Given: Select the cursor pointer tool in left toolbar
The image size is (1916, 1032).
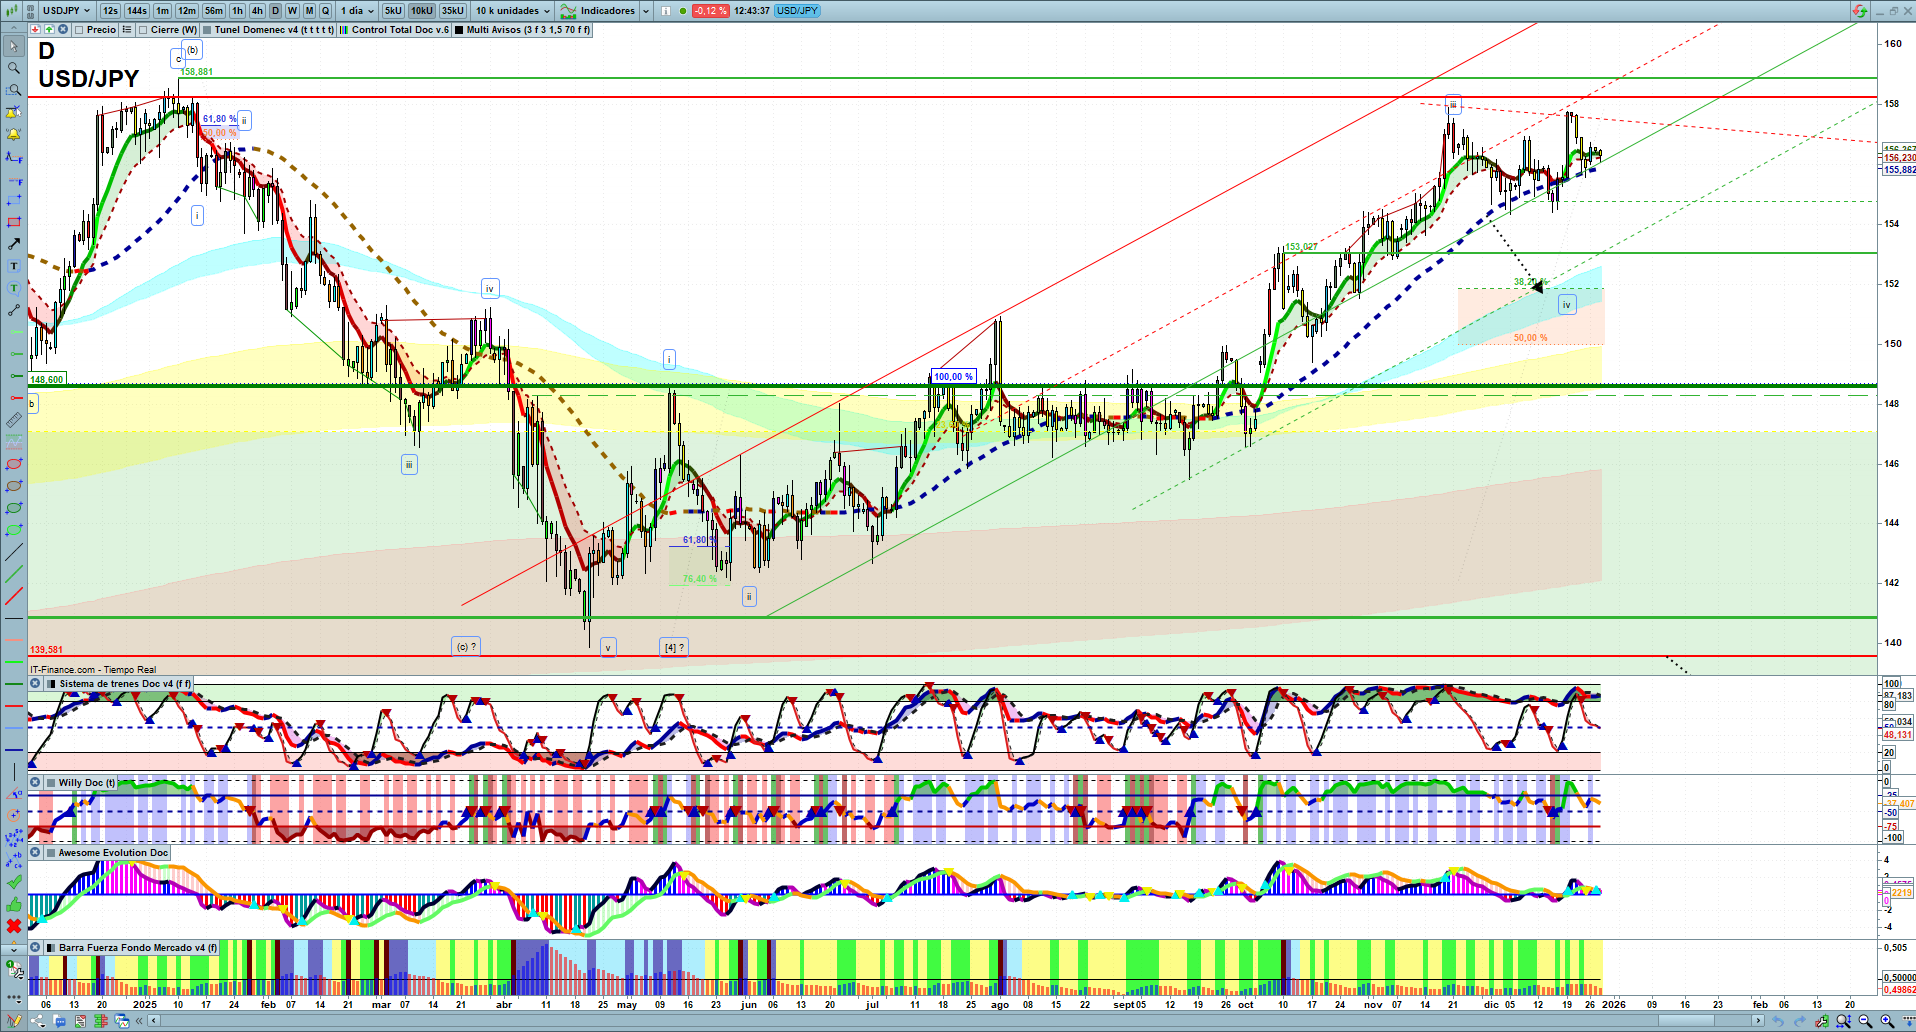Looking at the screenshot, I should (14, 46).
